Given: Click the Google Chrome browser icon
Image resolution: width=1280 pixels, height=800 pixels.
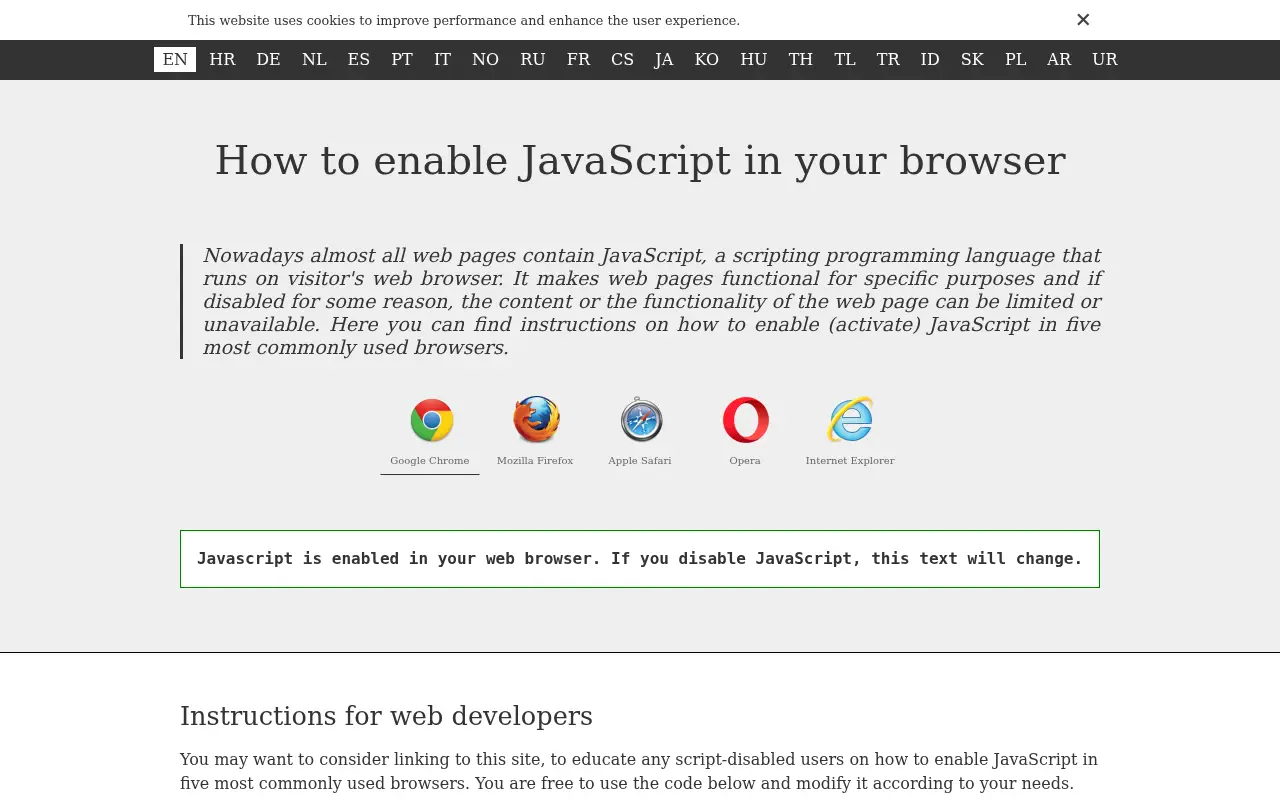Looking at the screenshot, I should 431,420.
